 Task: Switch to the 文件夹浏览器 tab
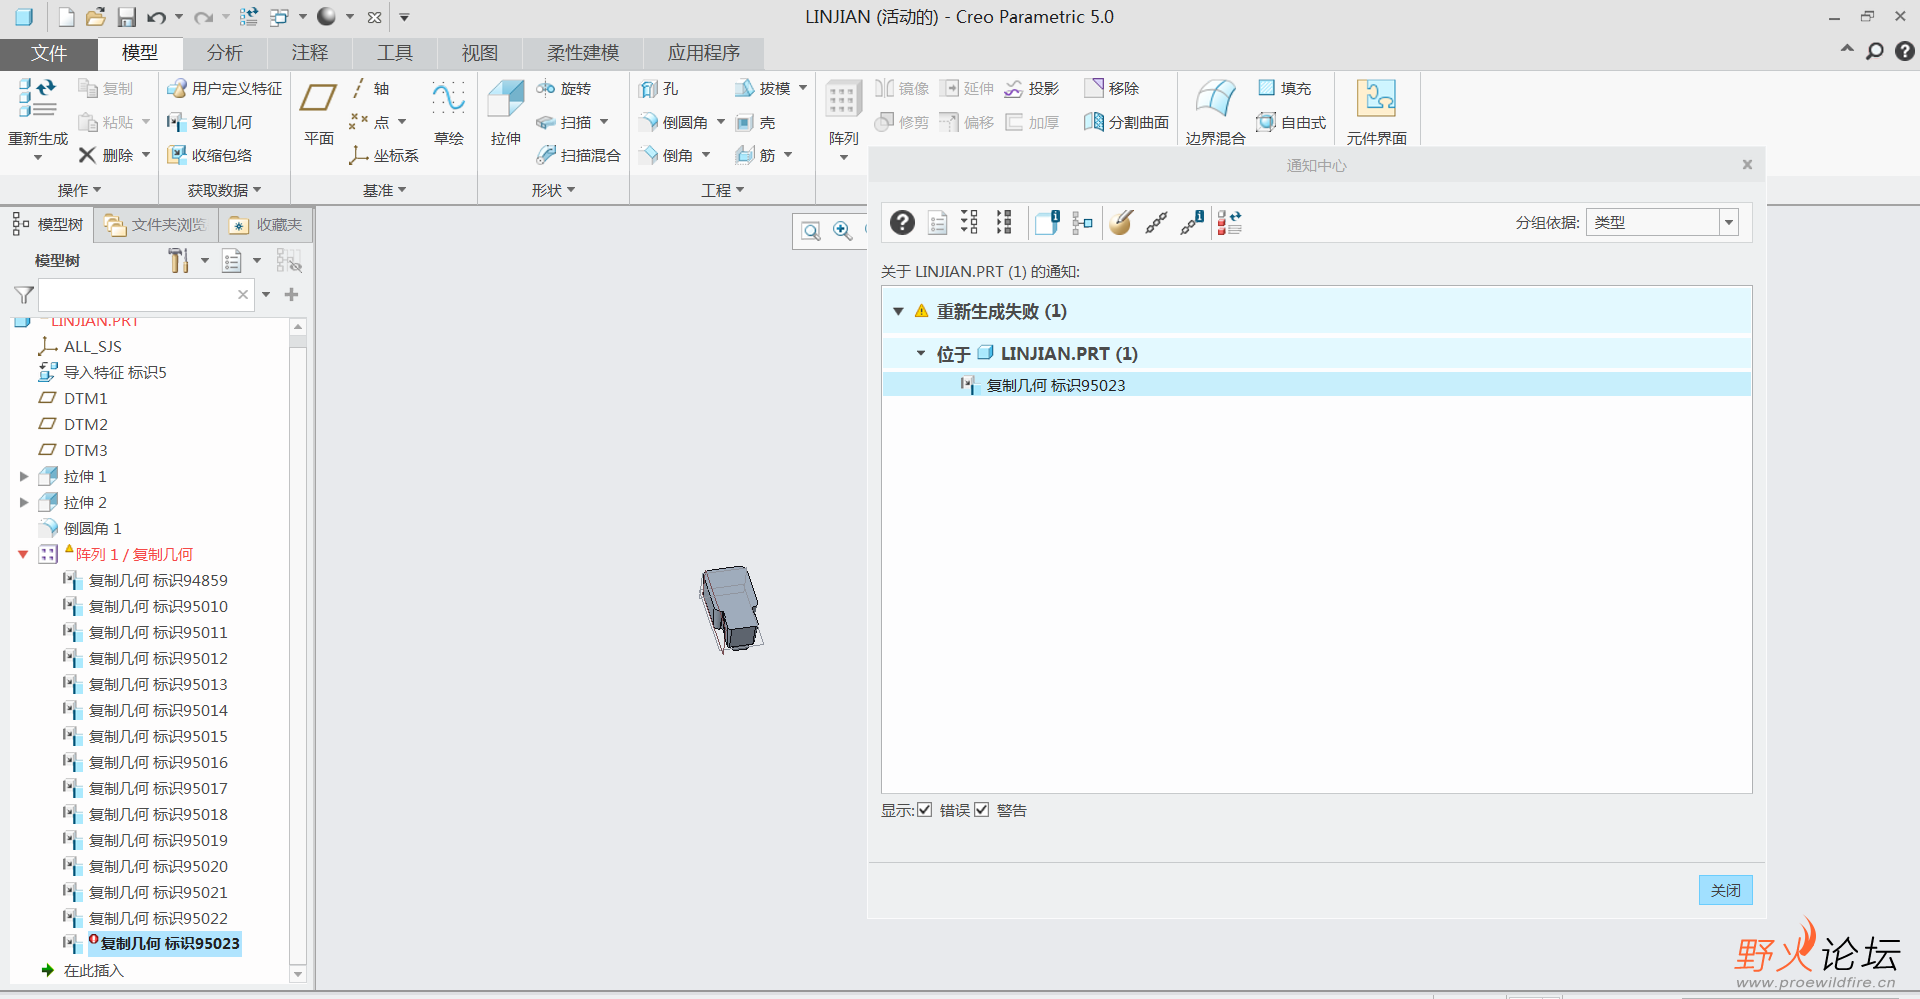(157, 225)
